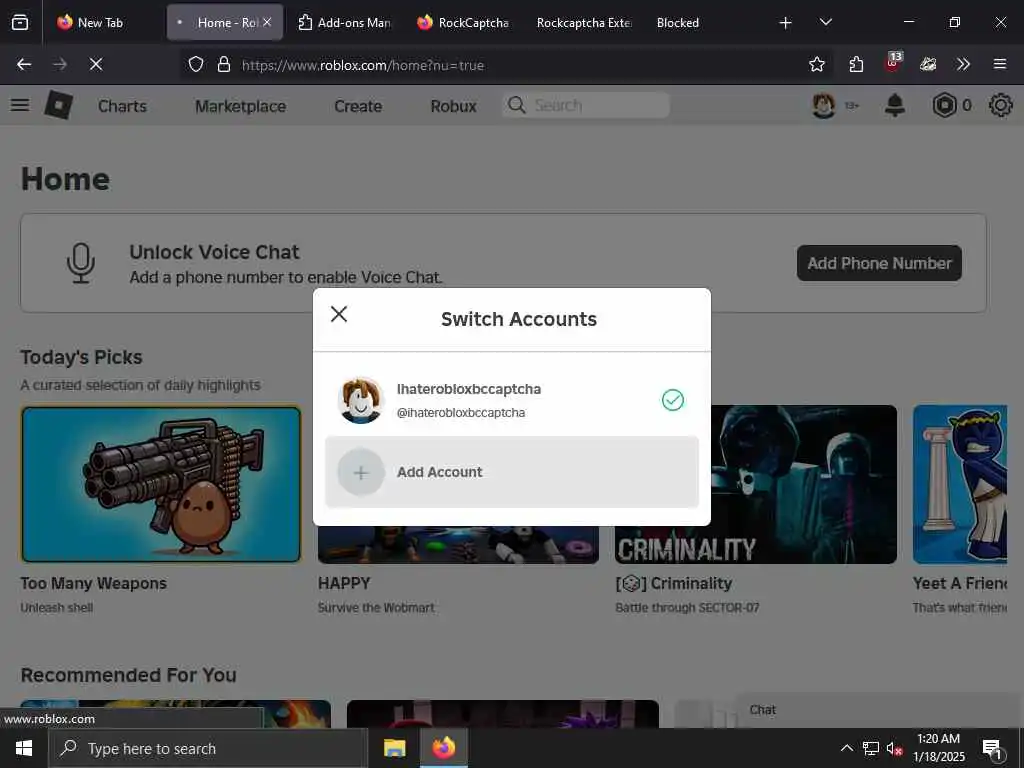Screen dimensions: 1024x768
Task: Open the Roblox settings gear
Action: tap(1000, 105)
